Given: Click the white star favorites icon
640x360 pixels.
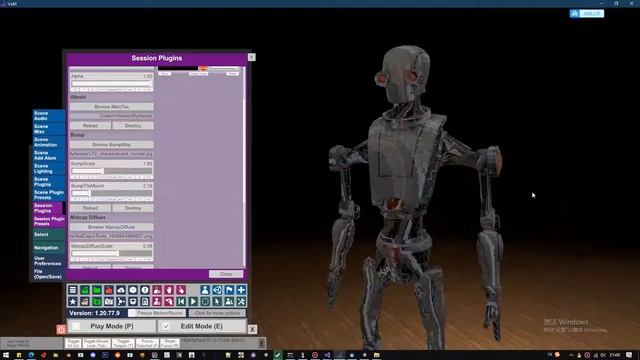Looking at the screenshot, I should [73, 302].
